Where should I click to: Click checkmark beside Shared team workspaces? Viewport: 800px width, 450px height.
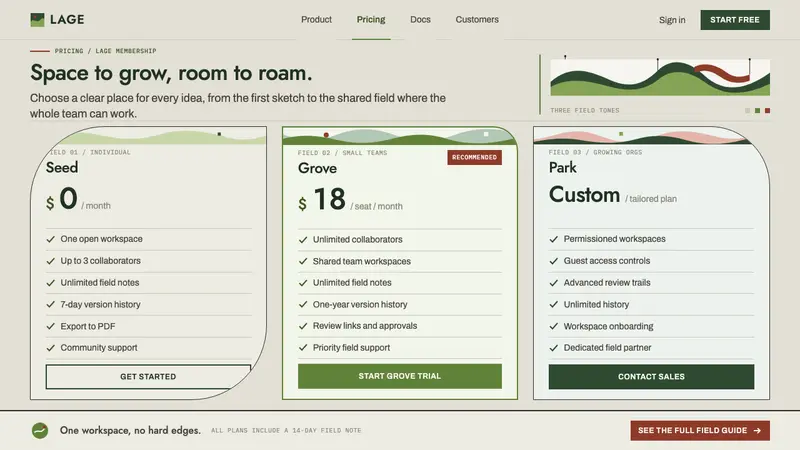303,261
